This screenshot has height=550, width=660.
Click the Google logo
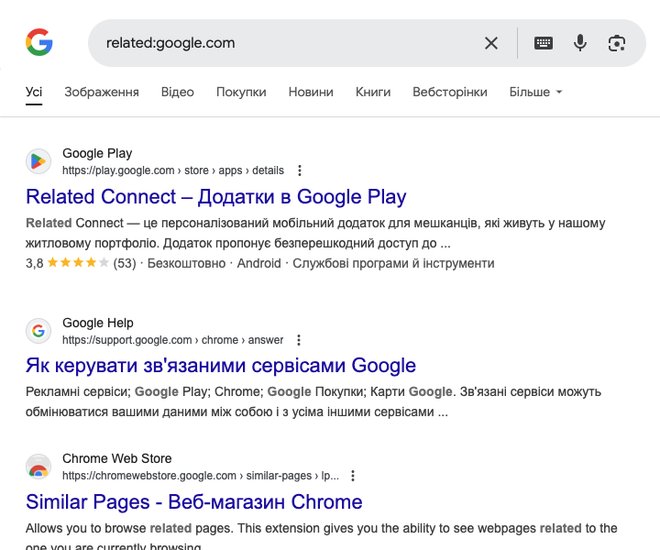click(x=39, y=42)
